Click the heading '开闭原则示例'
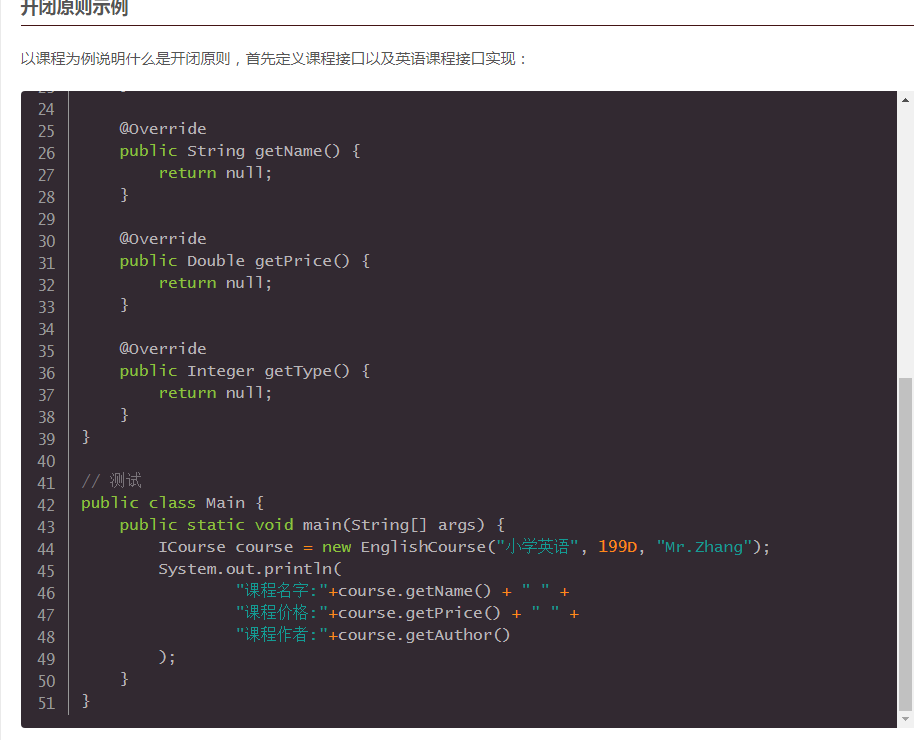Viewport: 923px width, 740px height. [74, 7]
